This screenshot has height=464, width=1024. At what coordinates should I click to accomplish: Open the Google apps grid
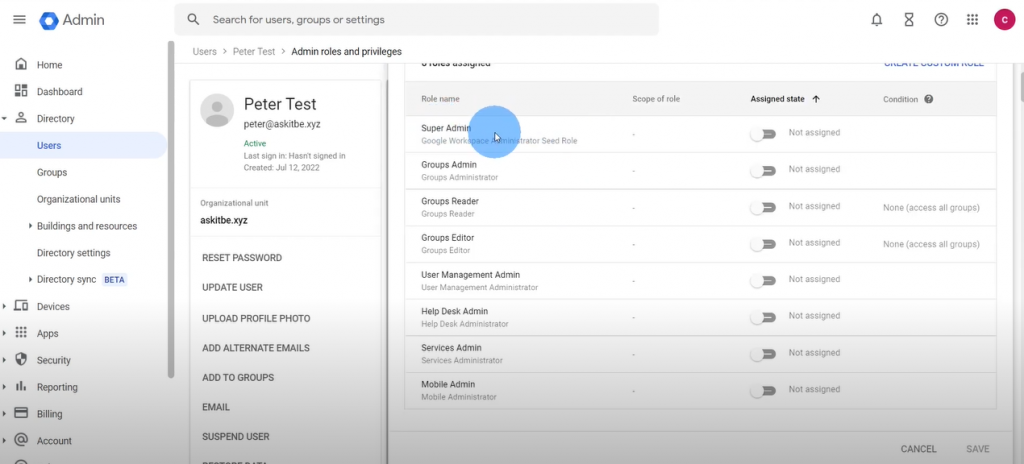point(972,20)
